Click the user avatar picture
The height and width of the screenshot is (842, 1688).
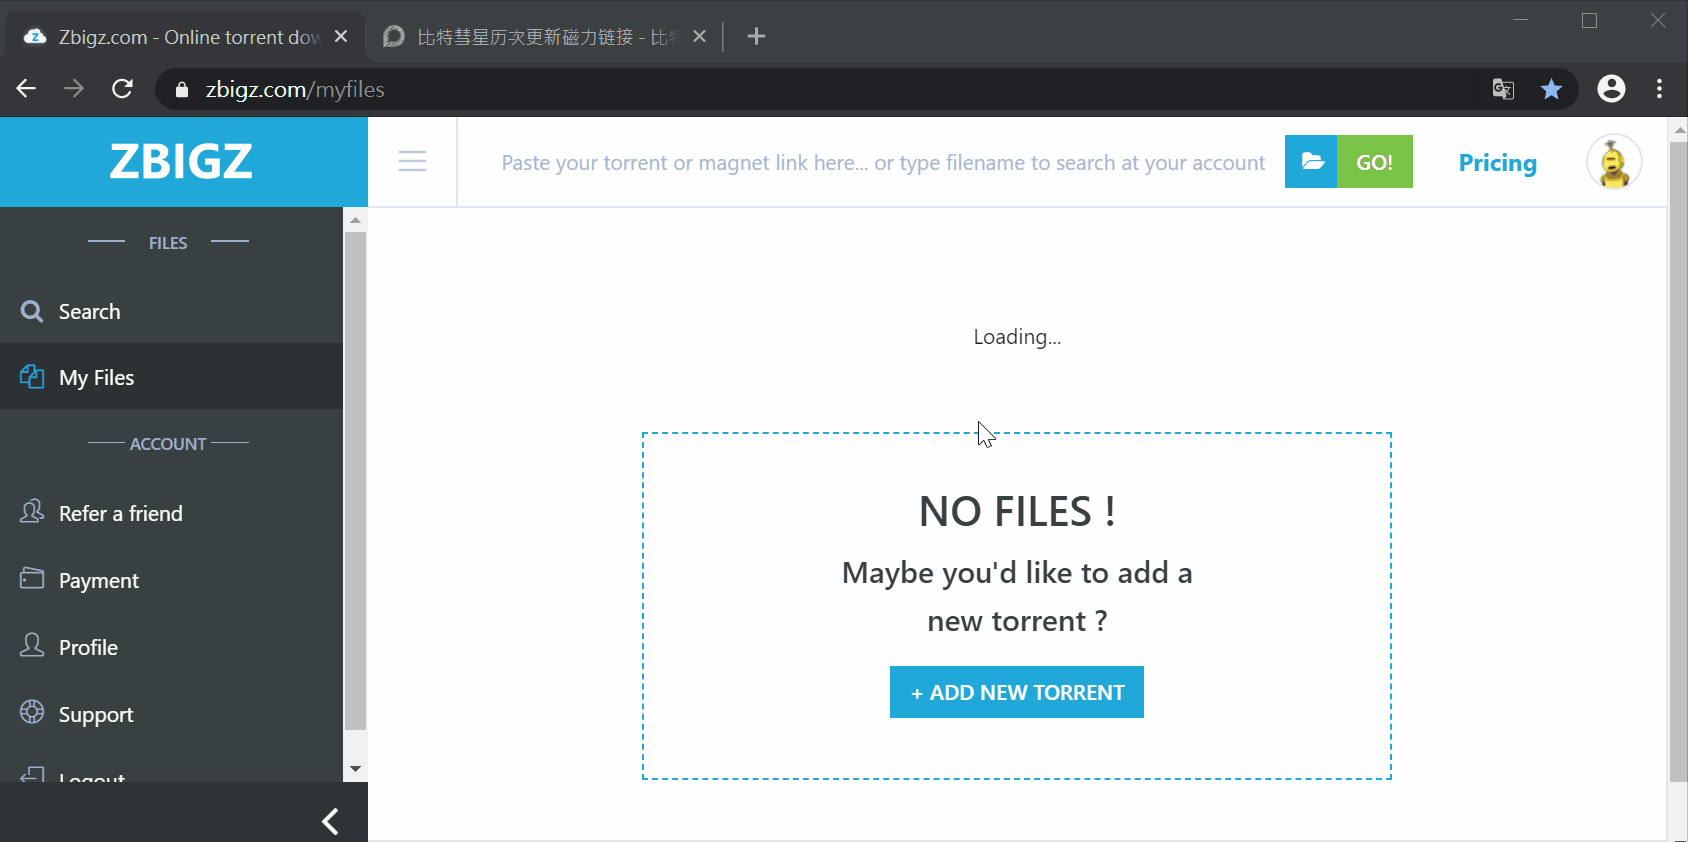[1614, 161]
